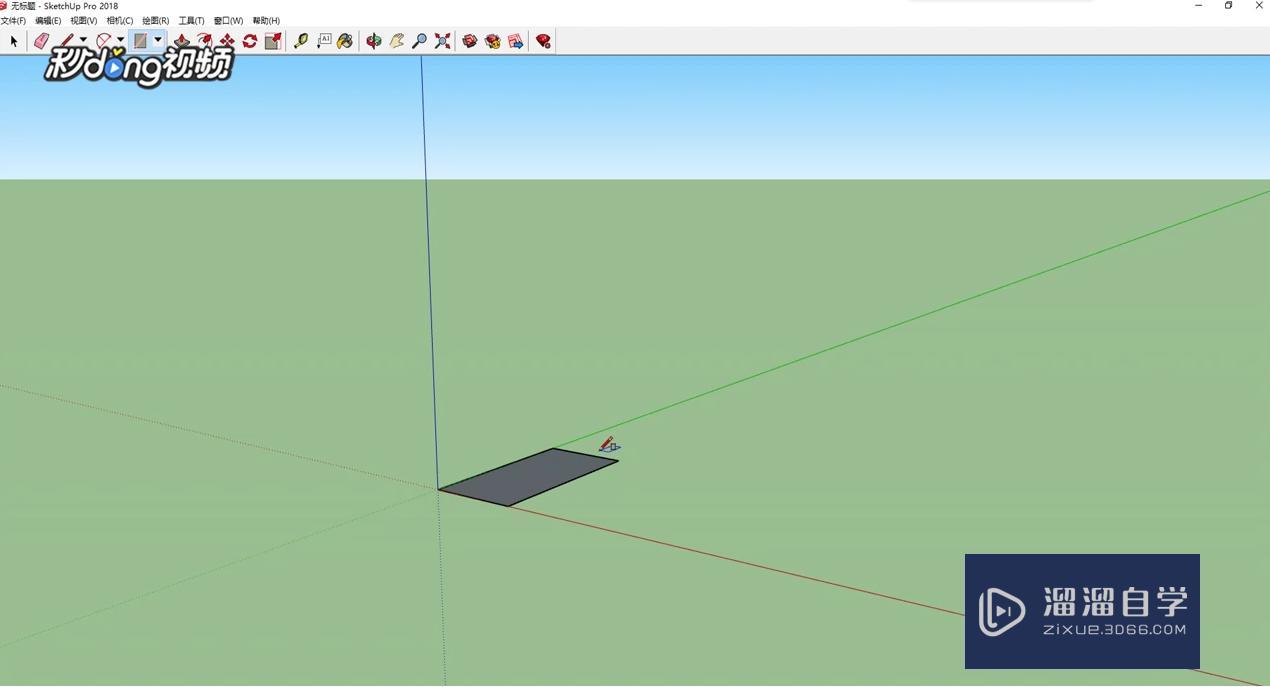
Task: Activate the Line pencil tool
Action: pos(66,41)
